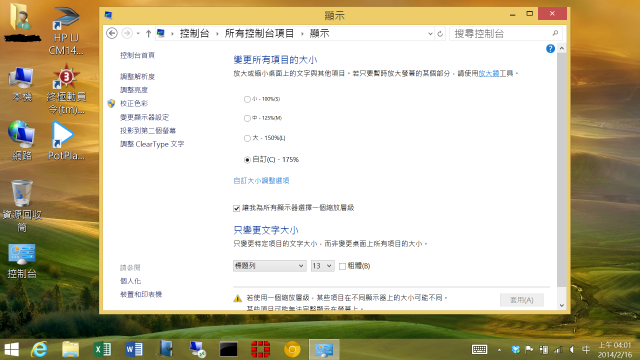Click the Back navigation arrow
This screenshot has height=360, width=640.
112,33
